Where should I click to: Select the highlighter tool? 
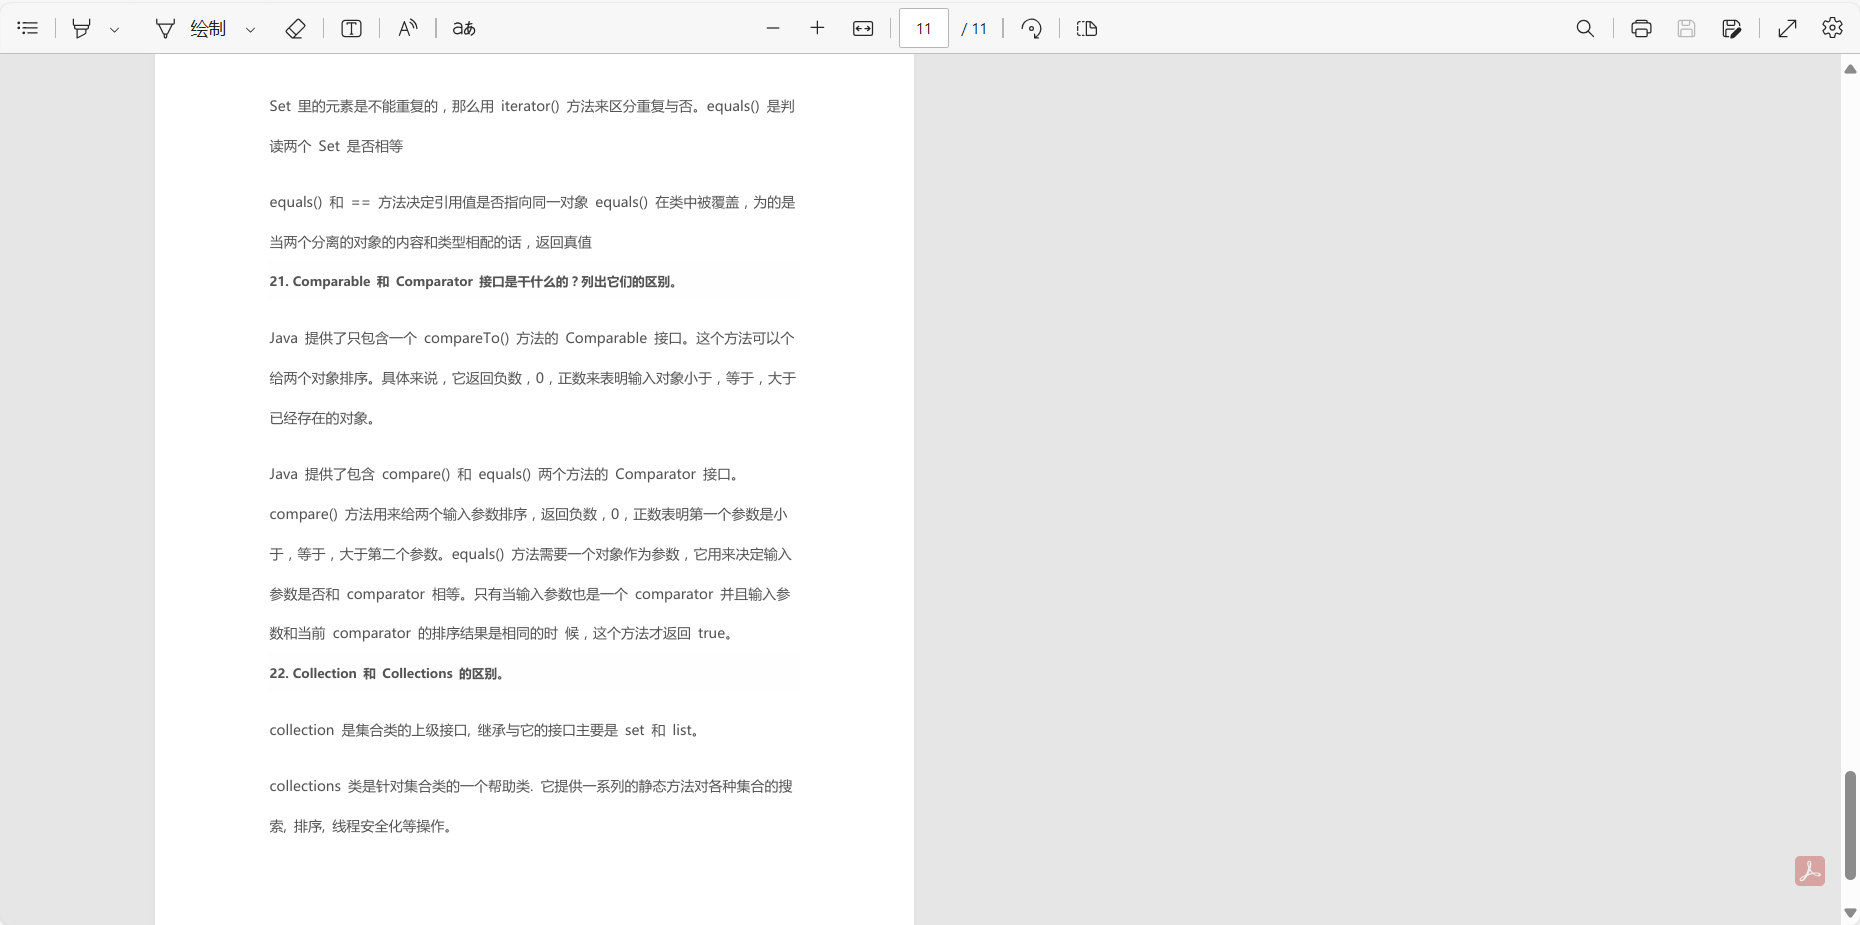click(82, 28)
